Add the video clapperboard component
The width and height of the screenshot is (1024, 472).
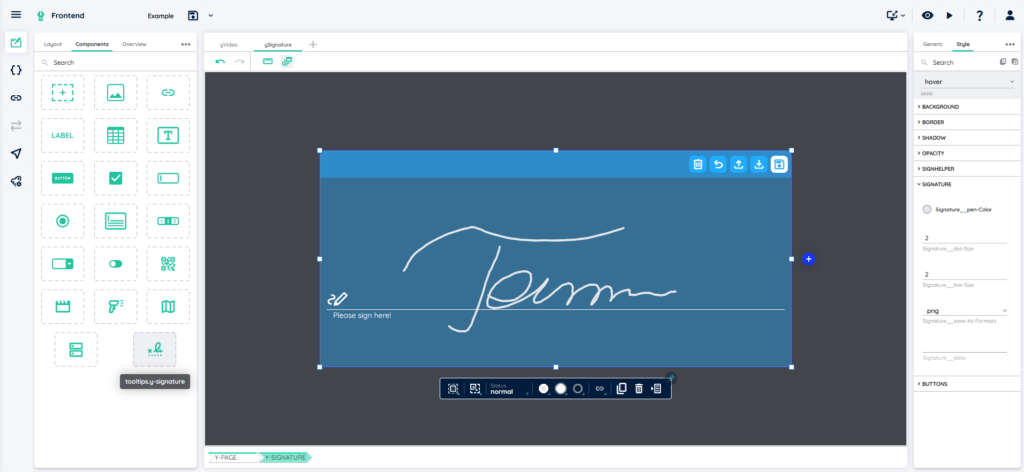point(63,307)
